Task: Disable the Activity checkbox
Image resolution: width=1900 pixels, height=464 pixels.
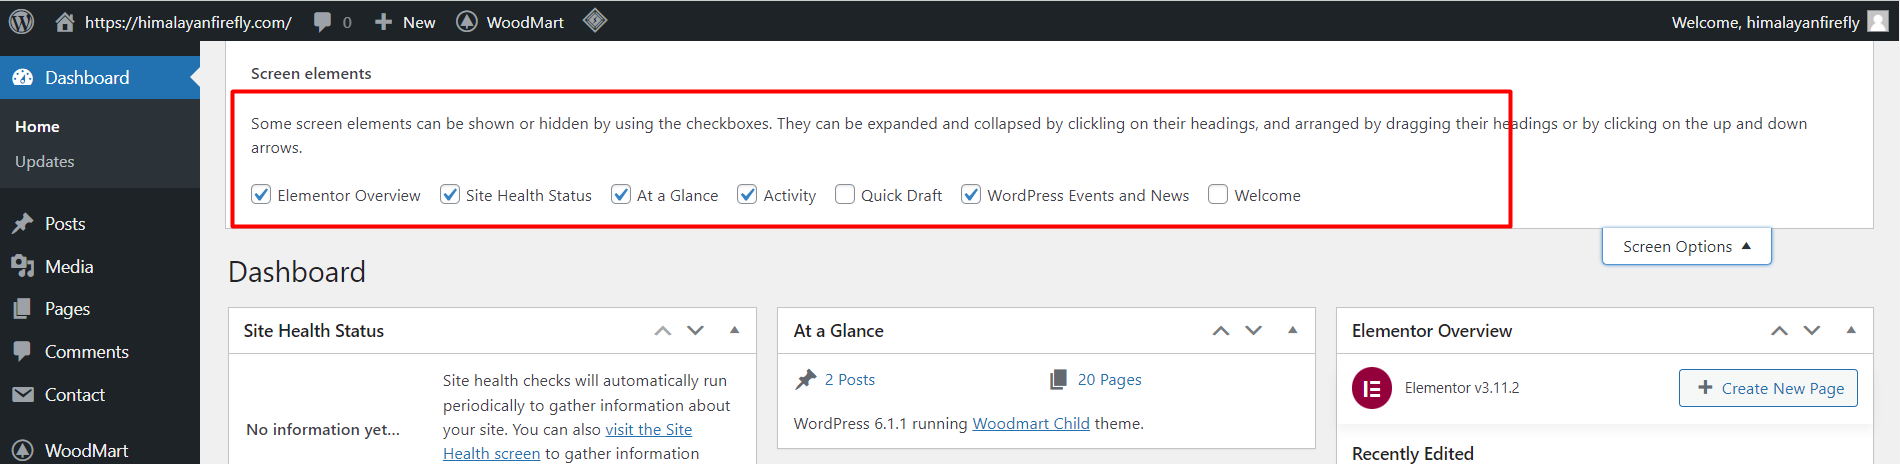Action: (747, 194)
